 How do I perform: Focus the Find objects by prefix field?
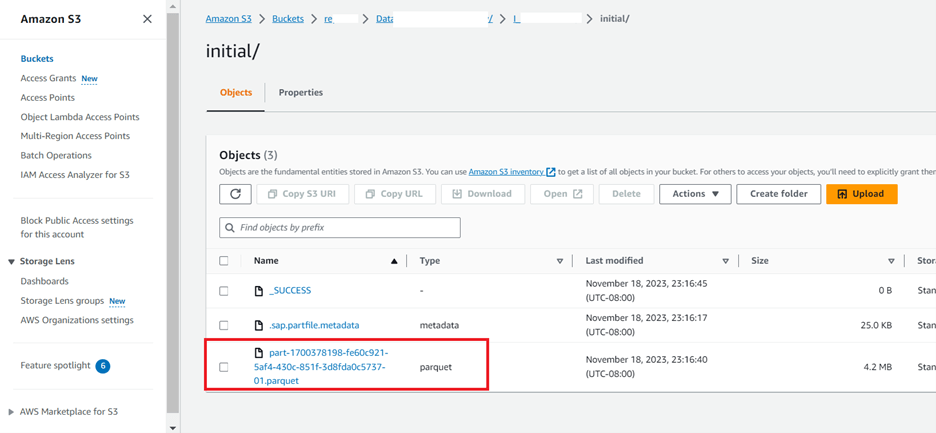pos(340,228)
